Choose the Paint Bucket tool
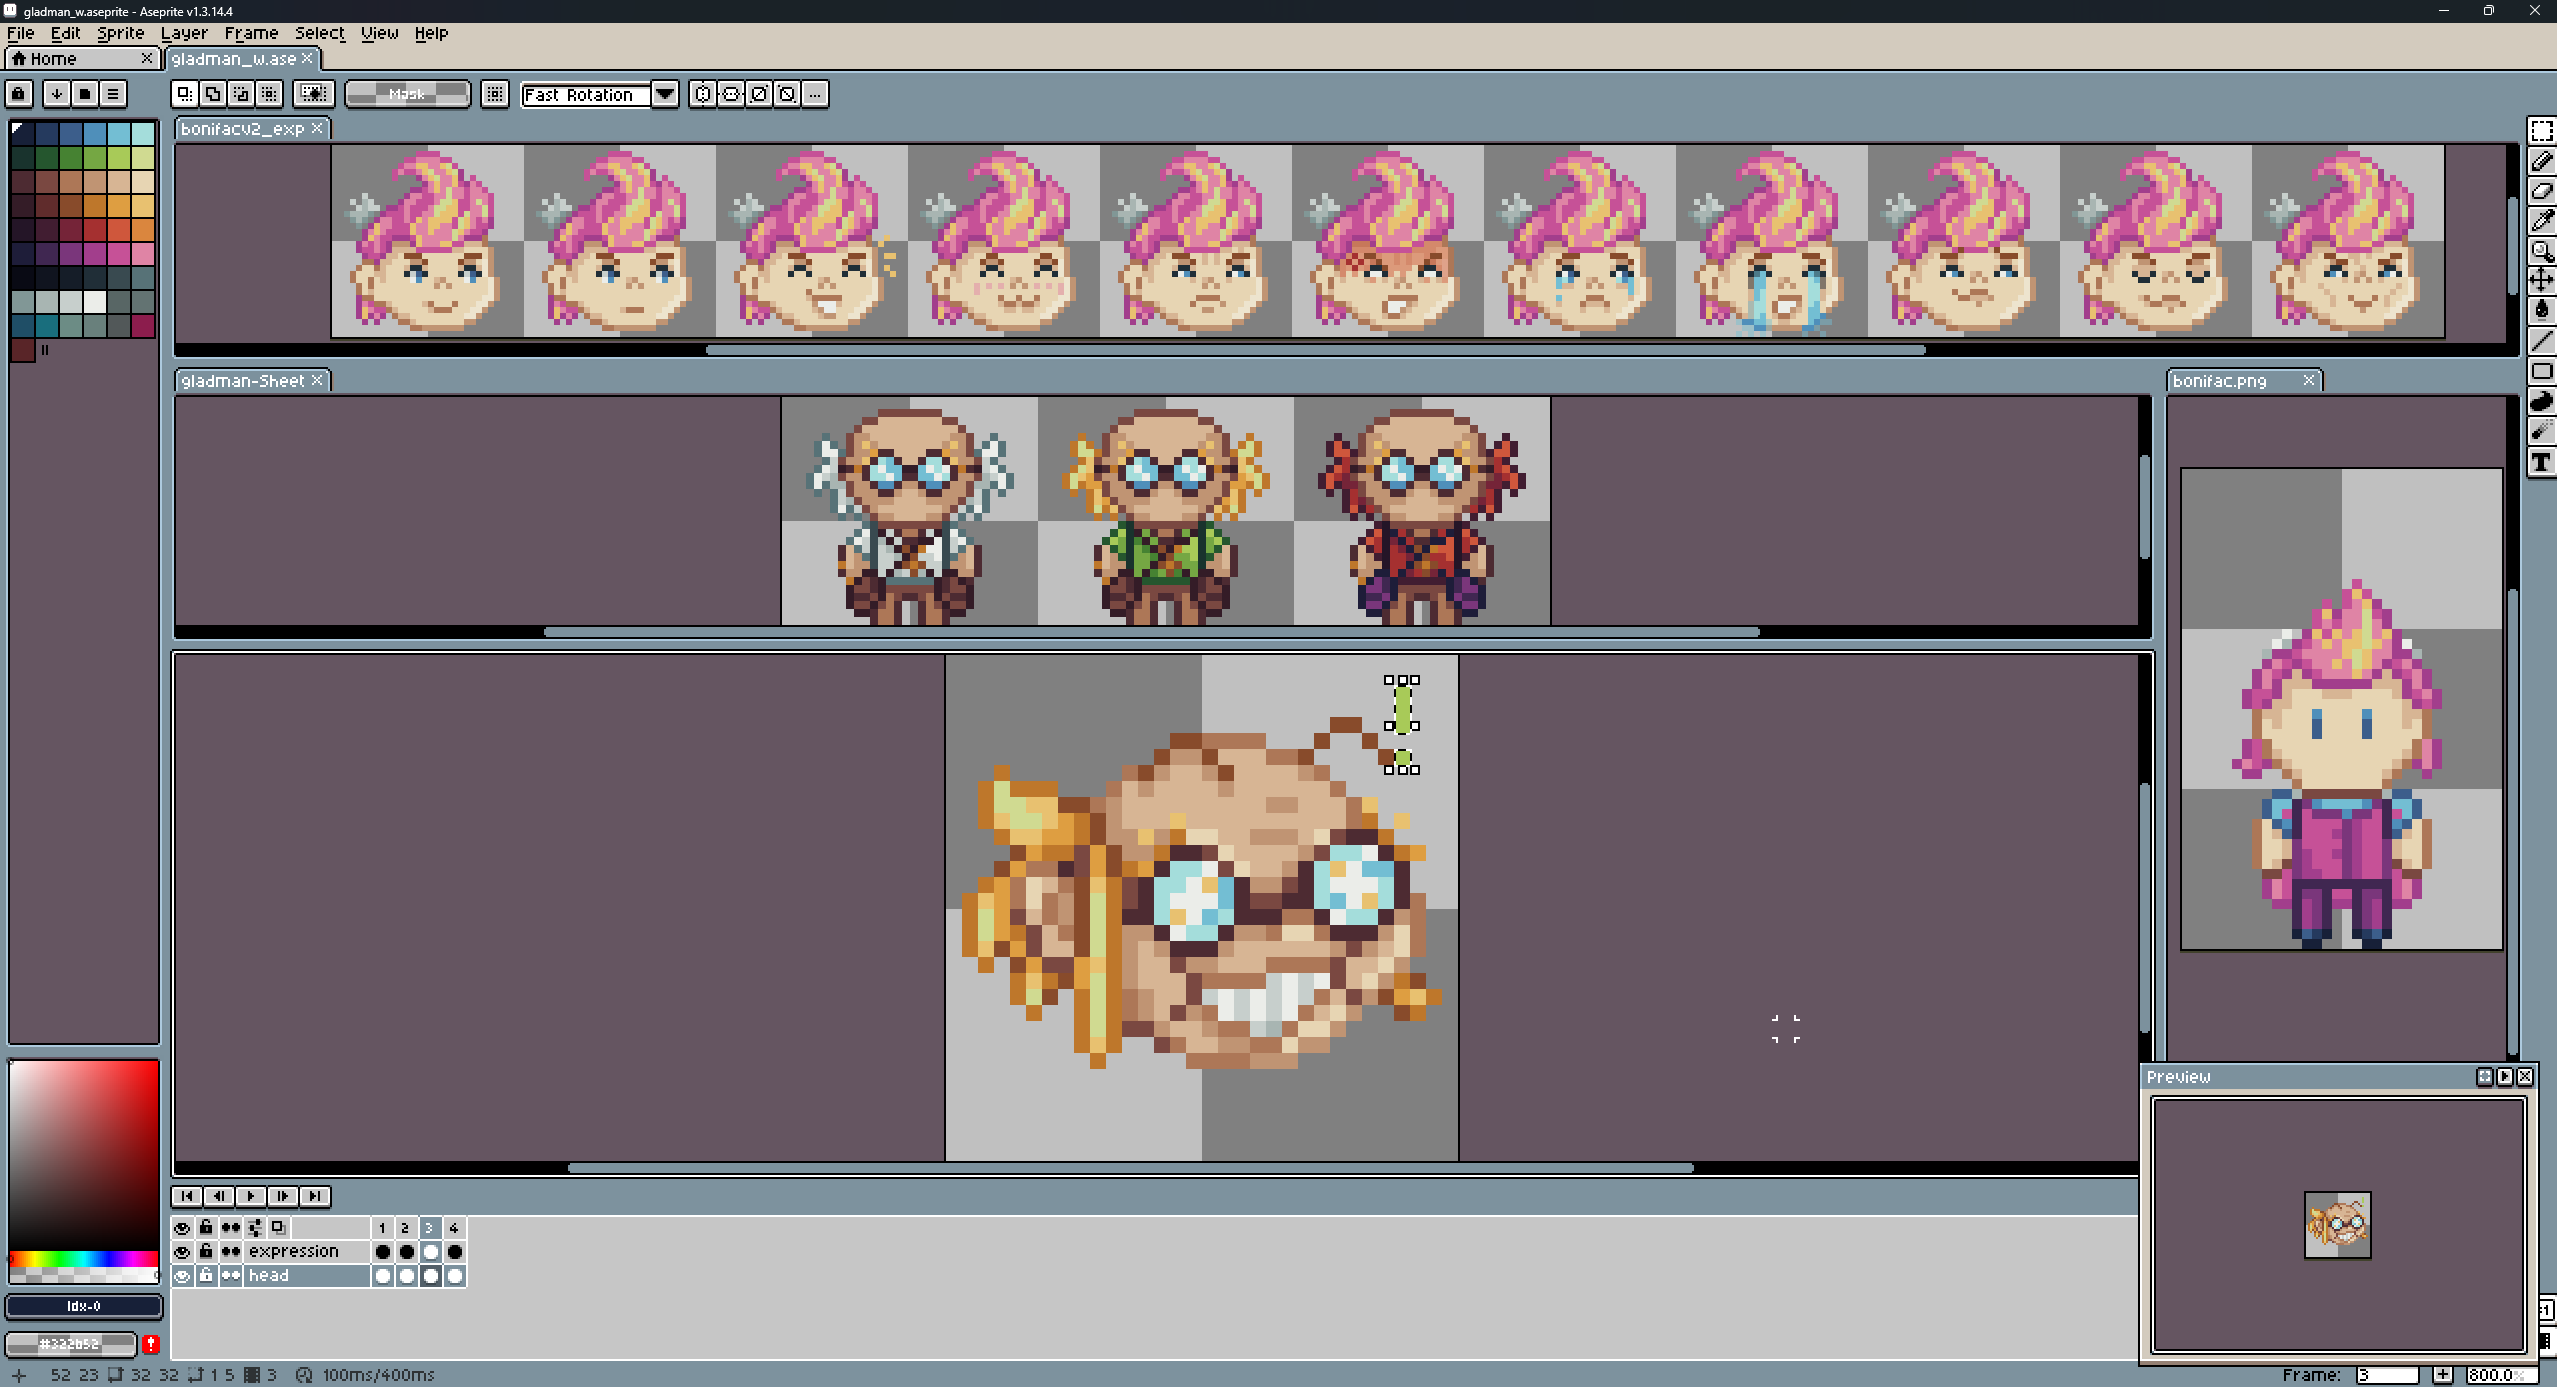2557x1387 pixels. tap(2541, 310)
